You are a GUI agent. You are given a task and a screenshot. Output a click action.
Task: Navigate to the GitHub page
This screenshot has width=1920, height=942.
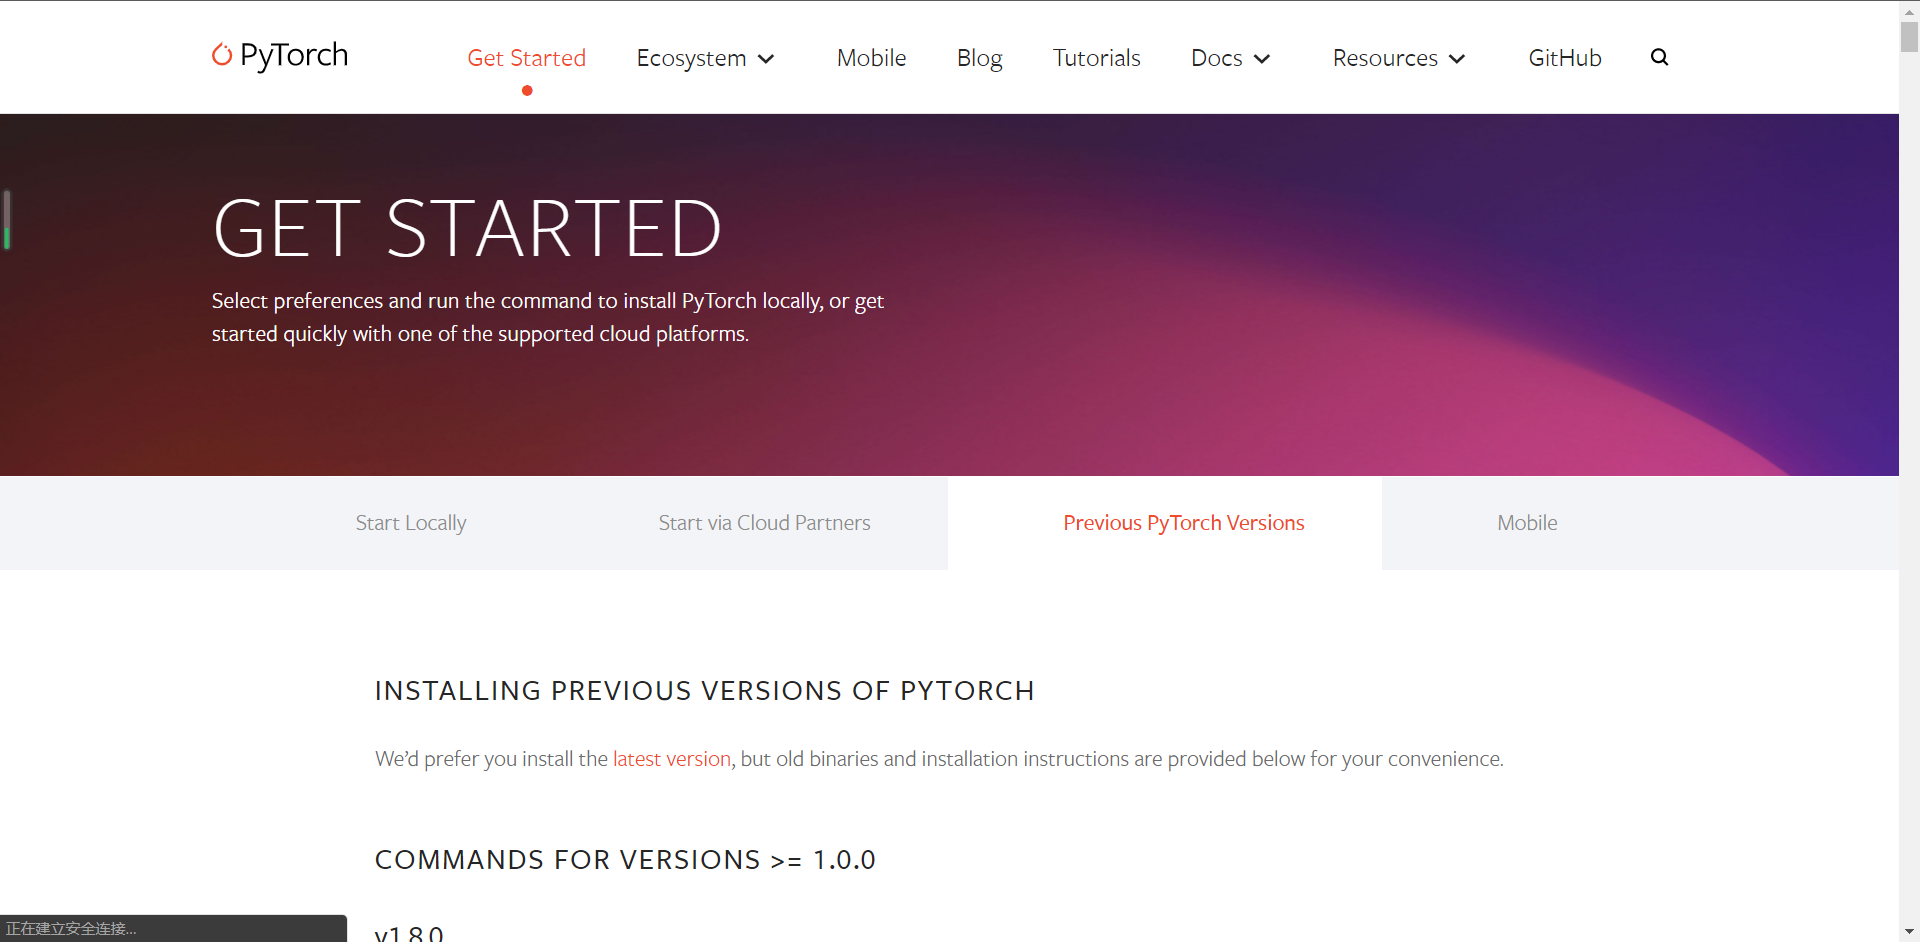[1564, 57]
